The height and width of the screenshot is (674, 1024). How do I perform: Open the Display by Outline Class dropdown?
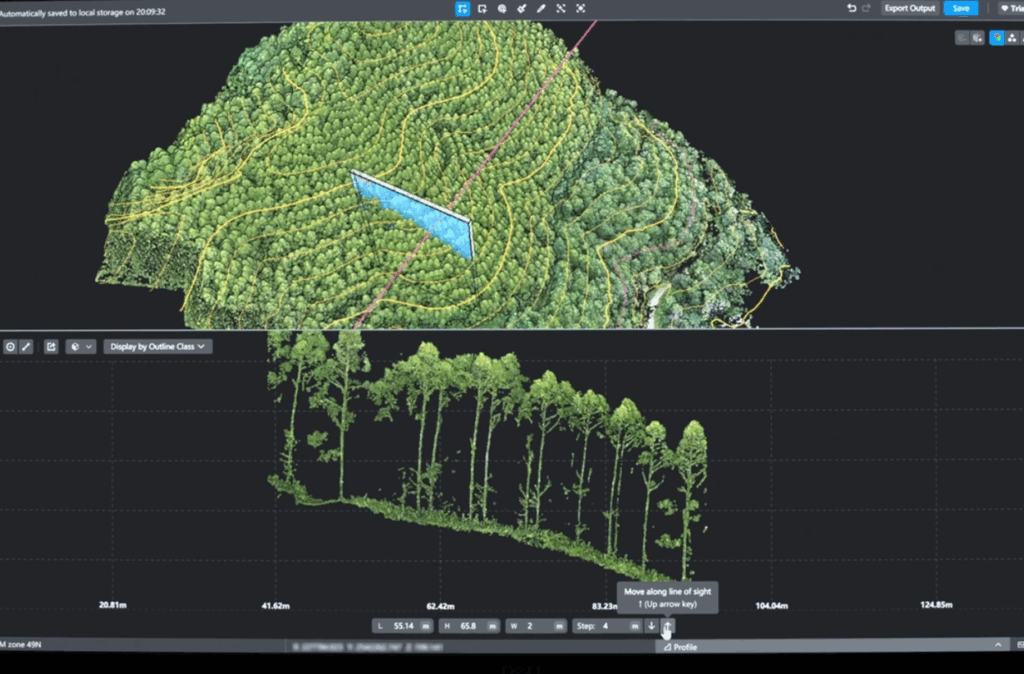(158, 347)
